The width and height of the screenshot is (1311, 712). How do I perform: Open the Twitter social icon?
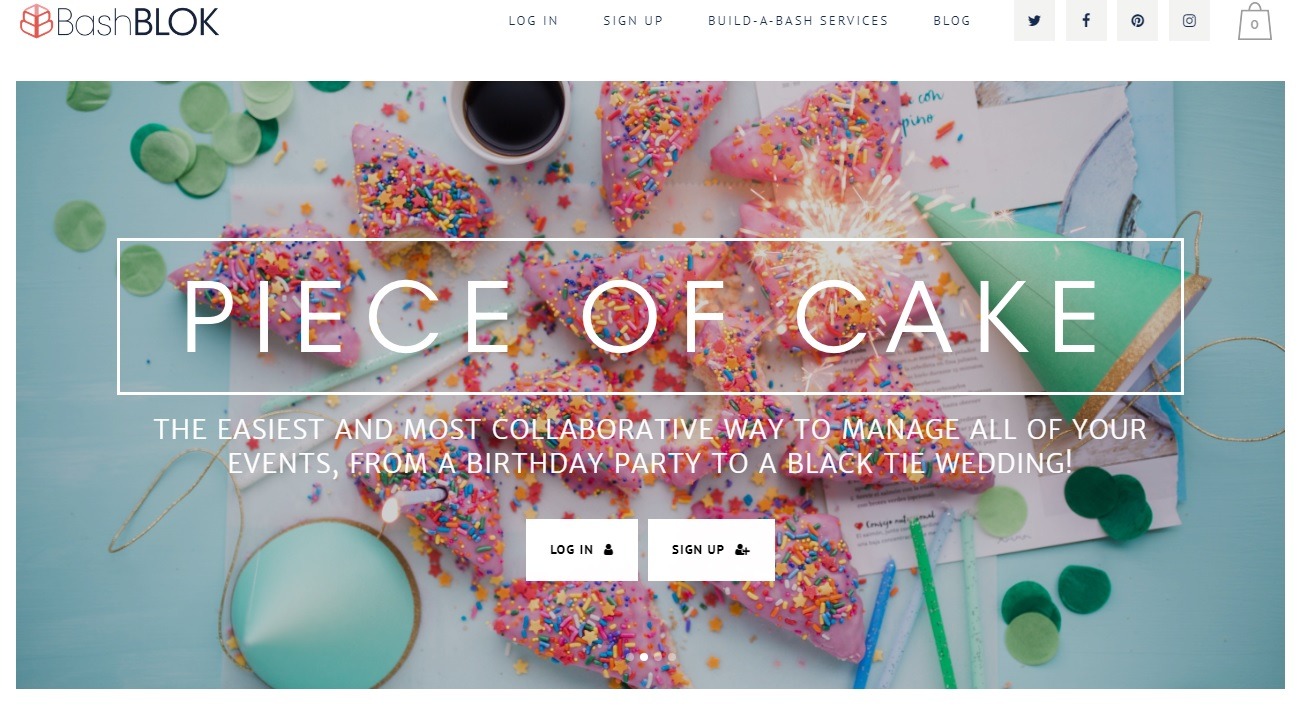(1034, 20)
